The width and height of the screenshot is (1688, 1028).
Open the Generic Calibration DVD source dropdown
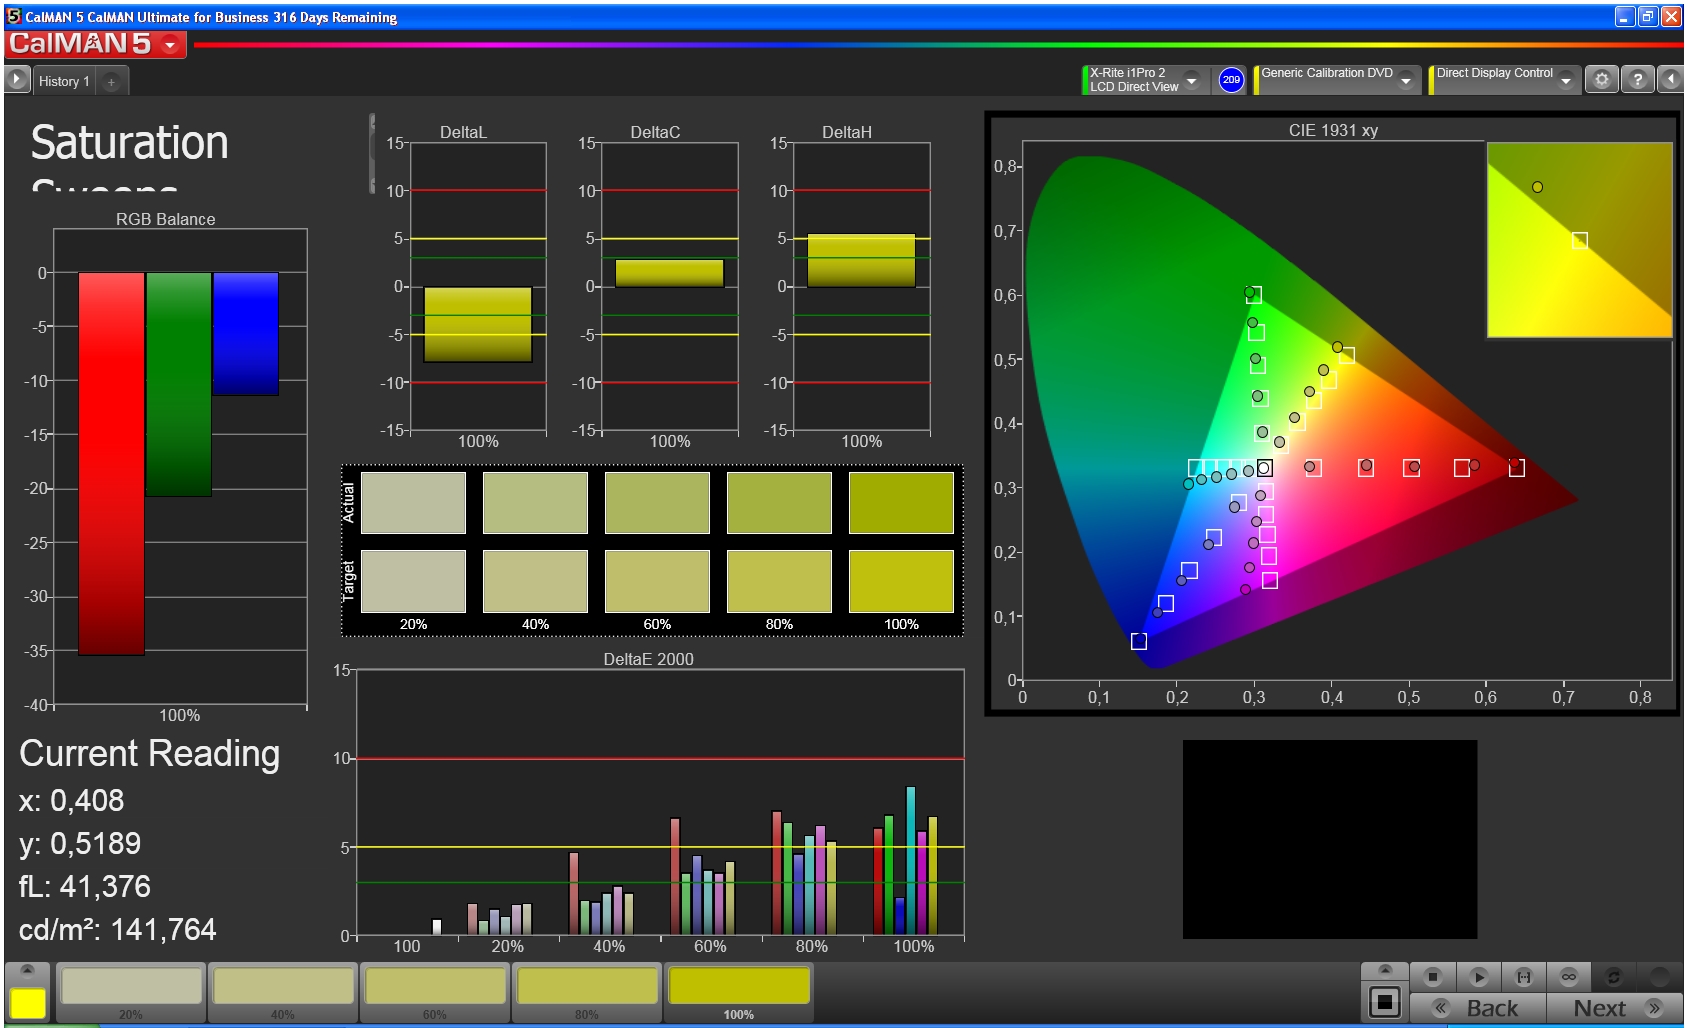click(1406, 80)
